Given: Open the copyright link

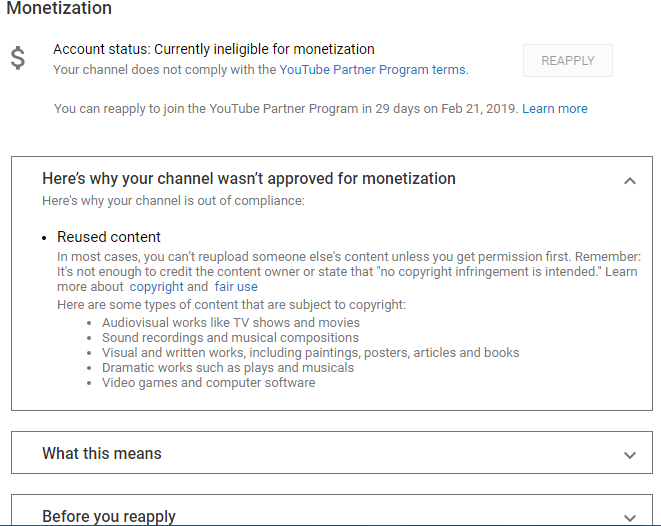Looking at the screenshot, I should 156,287.
